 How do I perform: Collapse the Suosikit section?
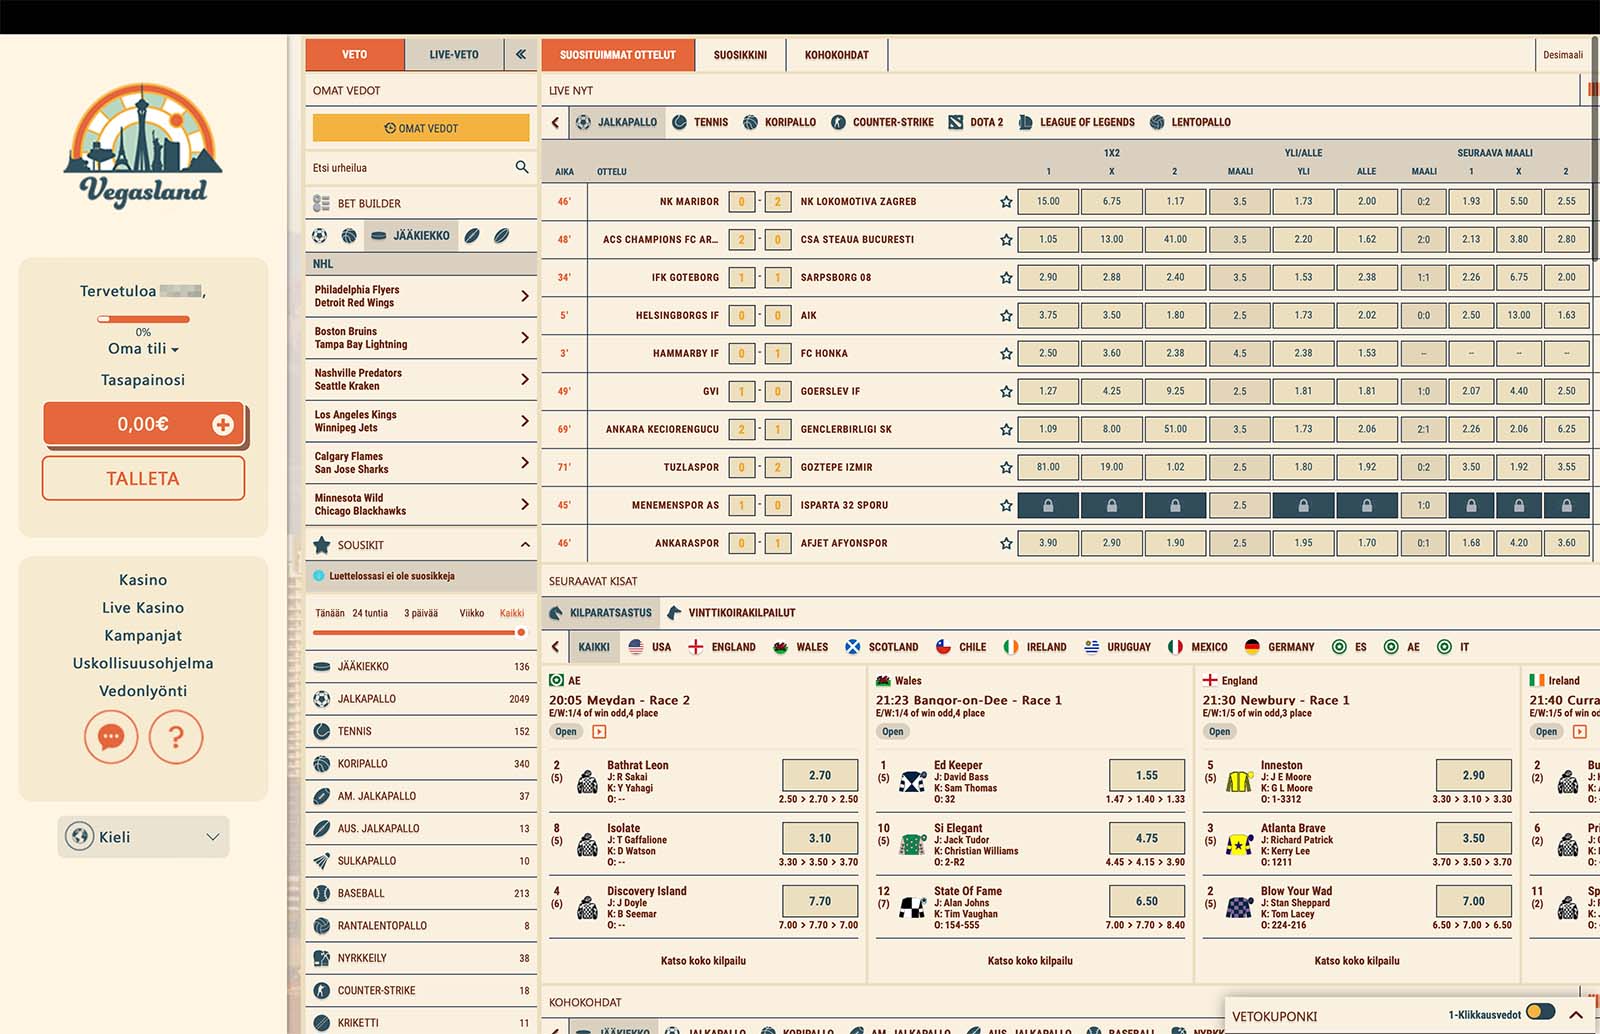coord(524,545)
